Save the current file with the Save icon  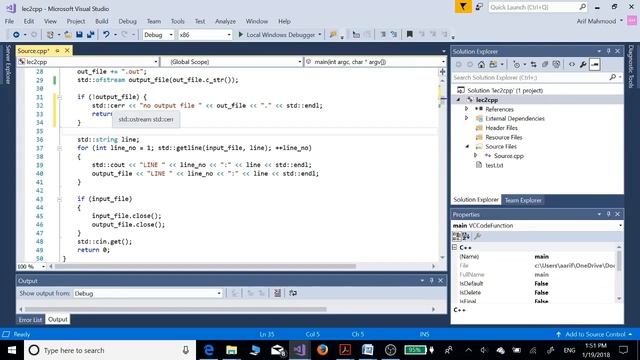tap(79, 35)
